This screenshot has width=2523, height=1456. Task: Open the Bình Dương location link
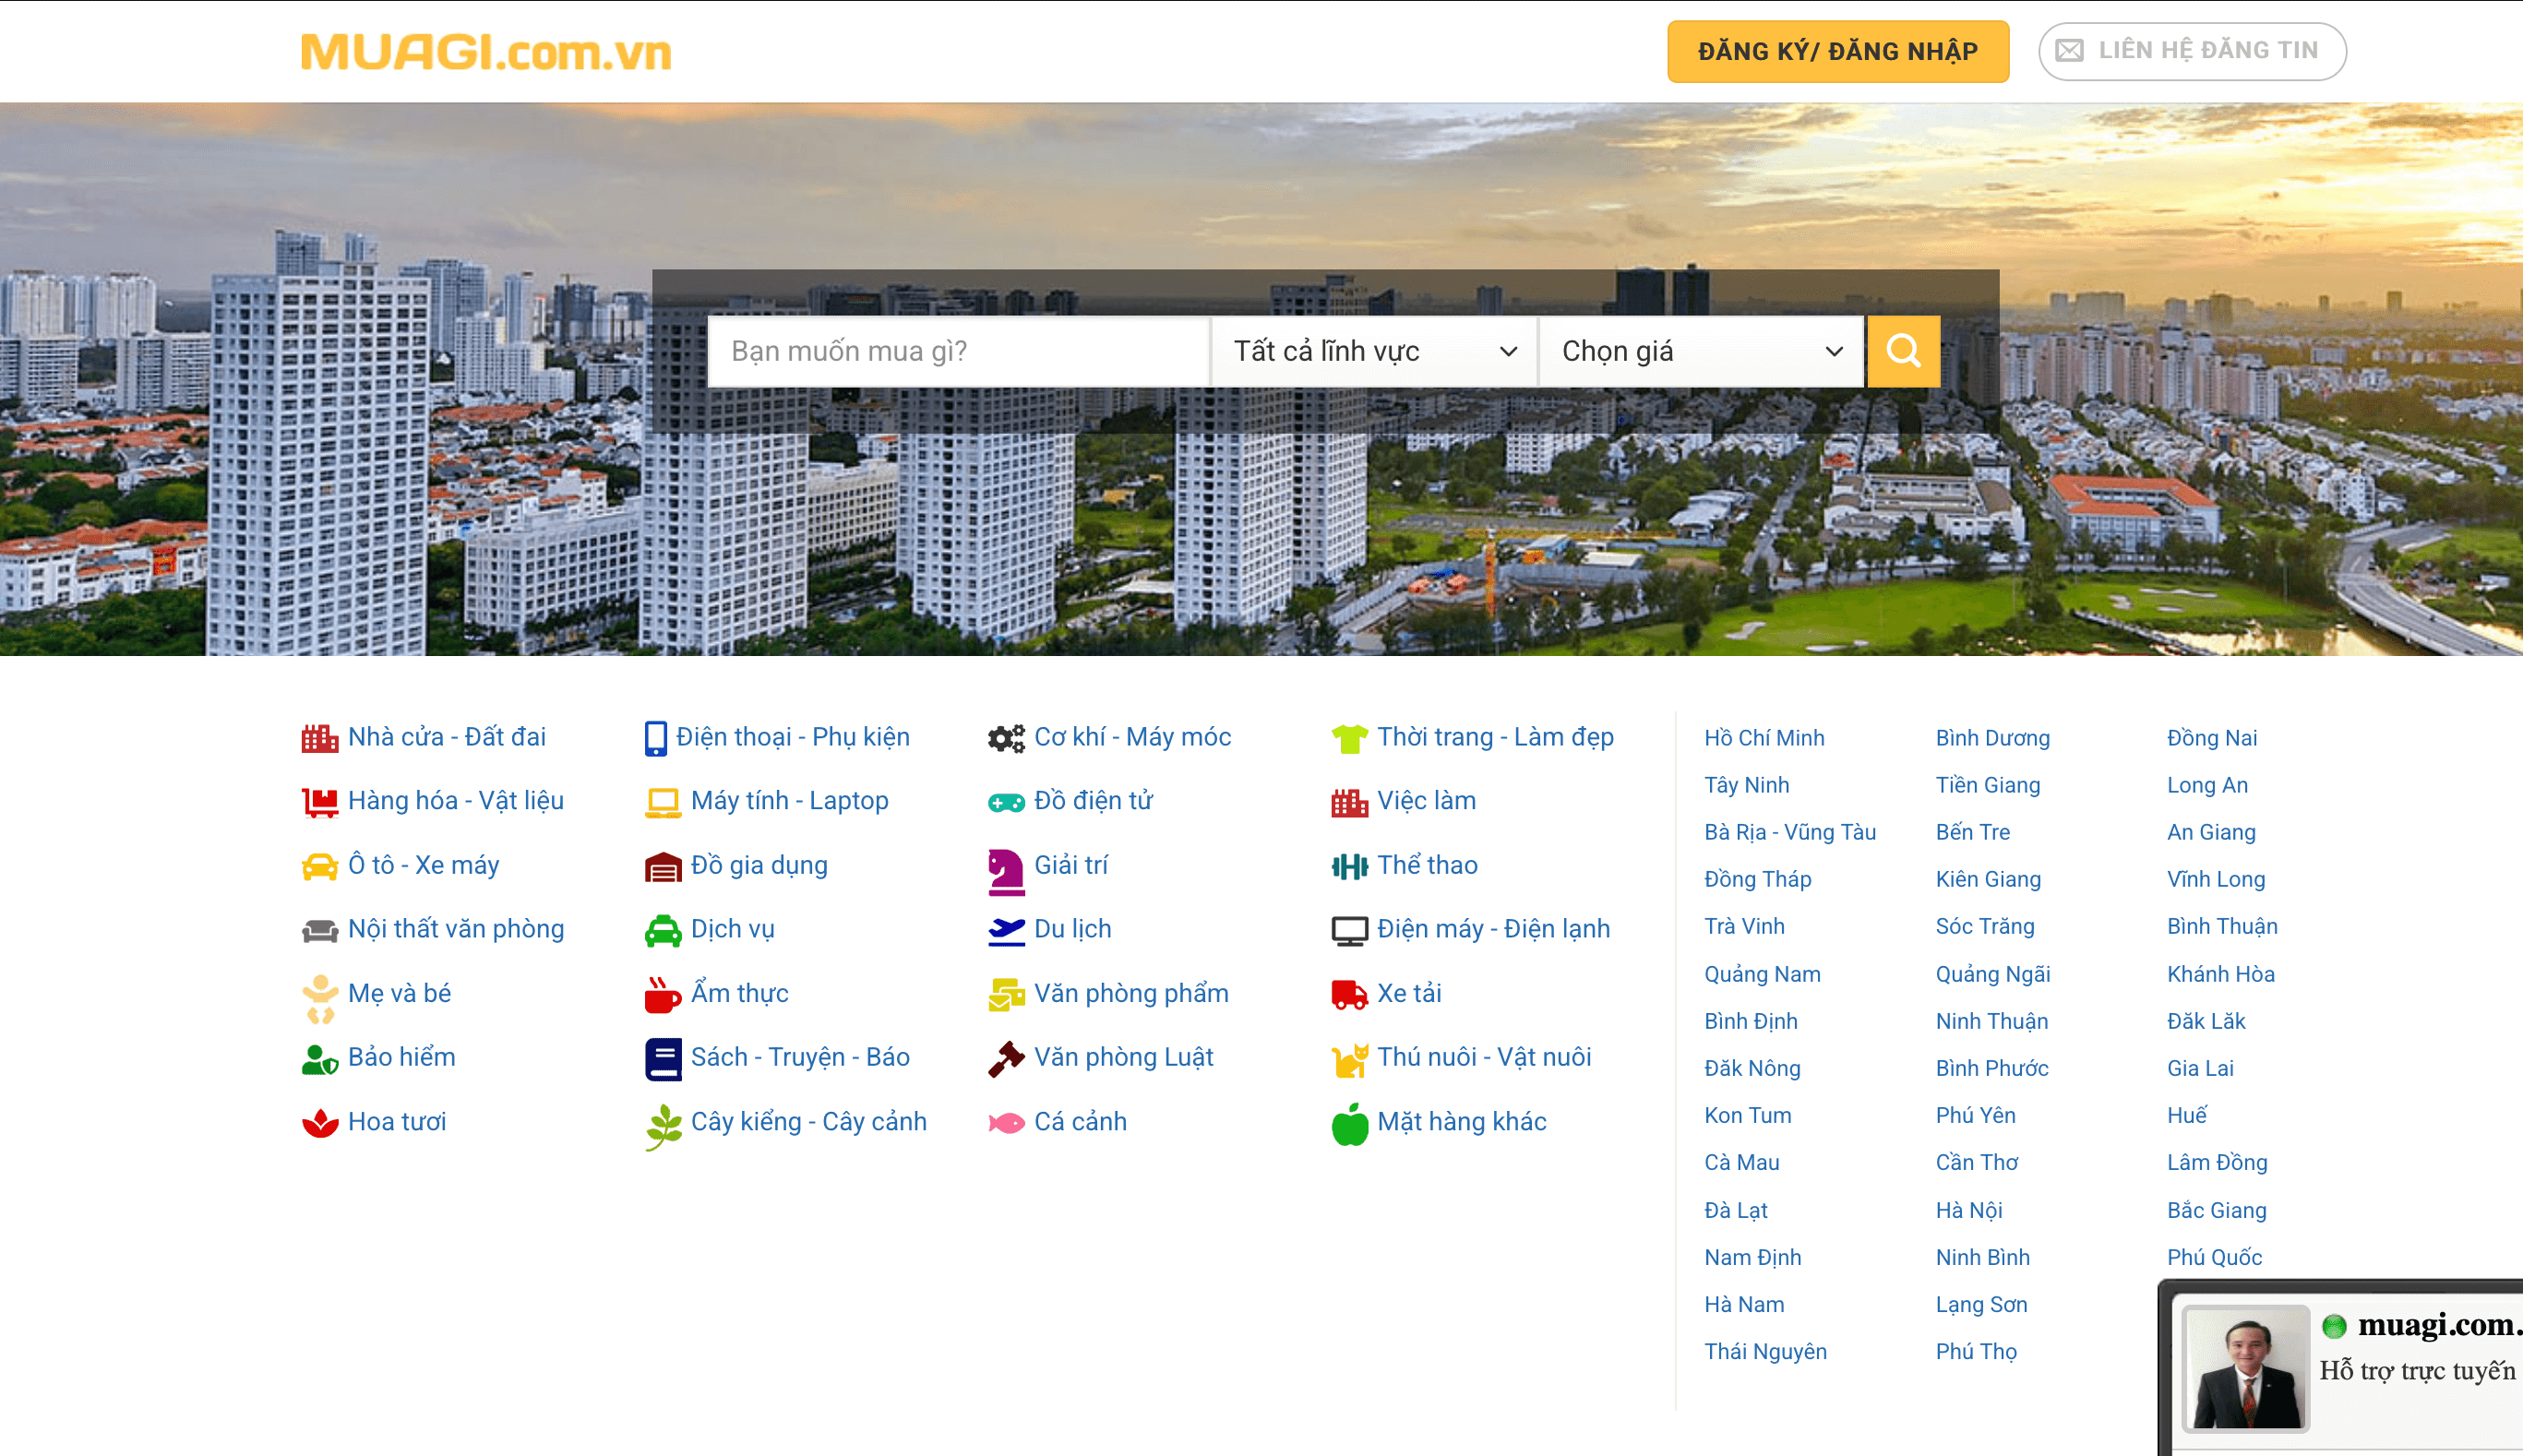tap(1992, 738)
